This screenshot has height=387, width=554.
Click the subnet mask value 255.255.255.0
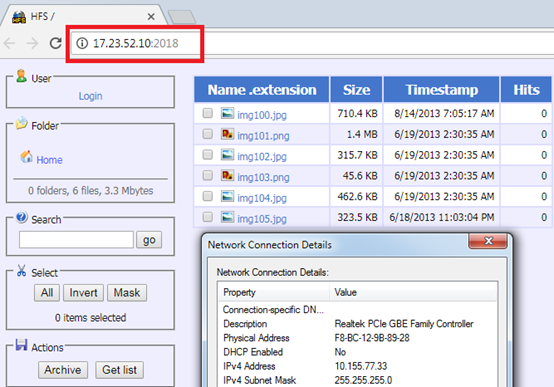(x=363, y=380)
